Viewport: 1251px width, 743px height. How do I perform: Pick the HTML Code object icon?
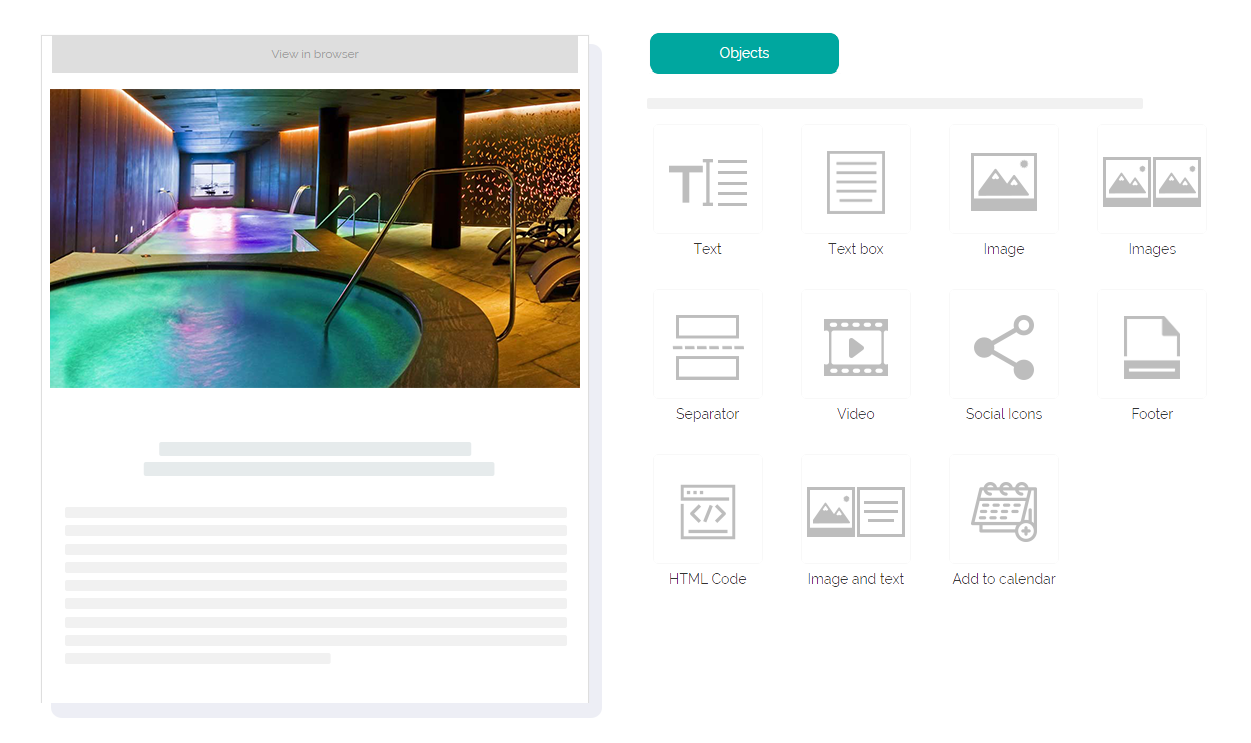[708, 511]
